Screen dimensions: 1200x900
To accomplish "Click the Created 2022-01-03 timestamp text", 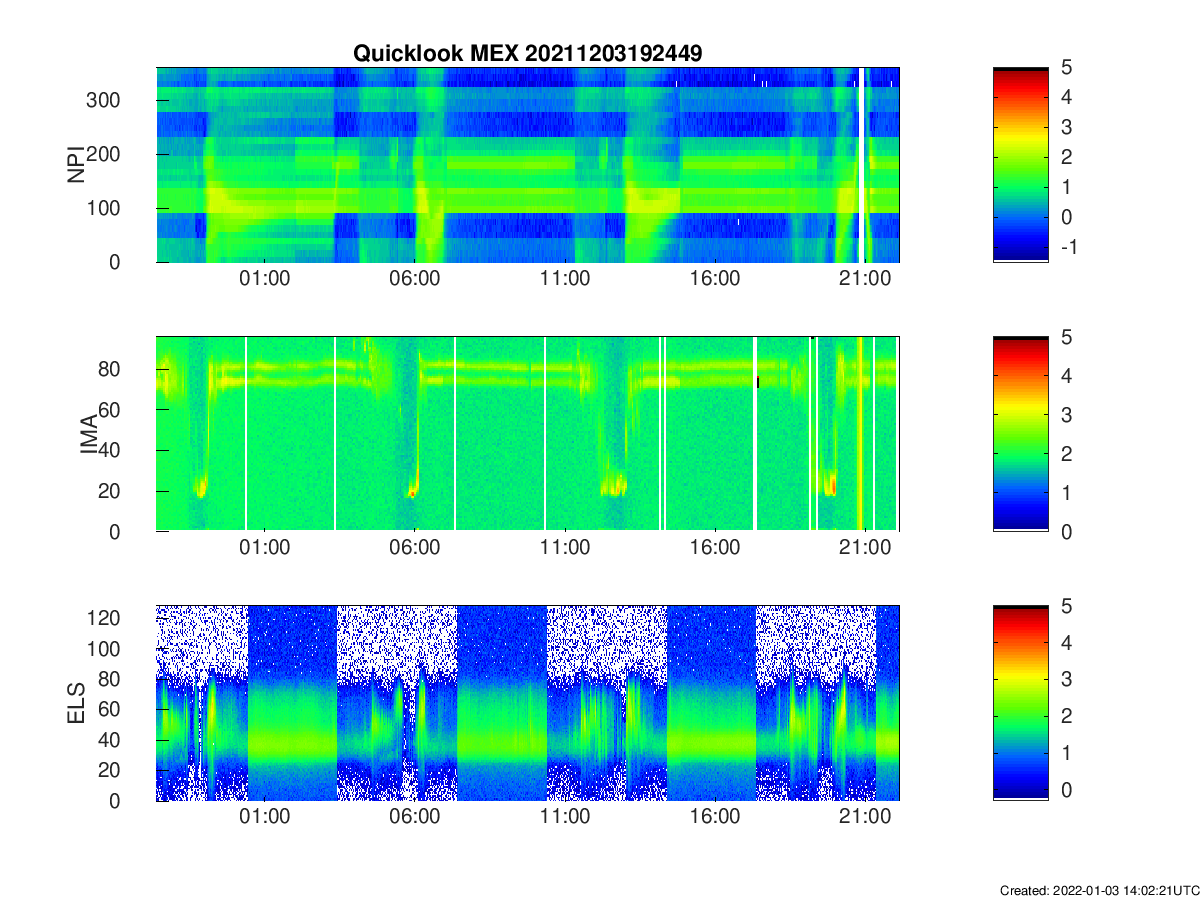I will tap(1099, 890).
